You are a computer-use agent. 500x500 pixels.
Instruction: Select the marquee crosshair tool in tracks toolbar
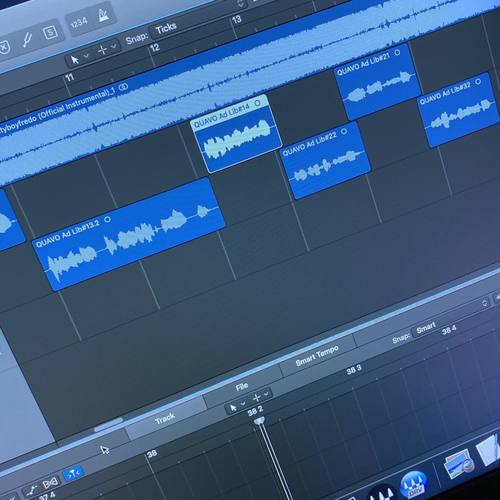tap(102, 50)
